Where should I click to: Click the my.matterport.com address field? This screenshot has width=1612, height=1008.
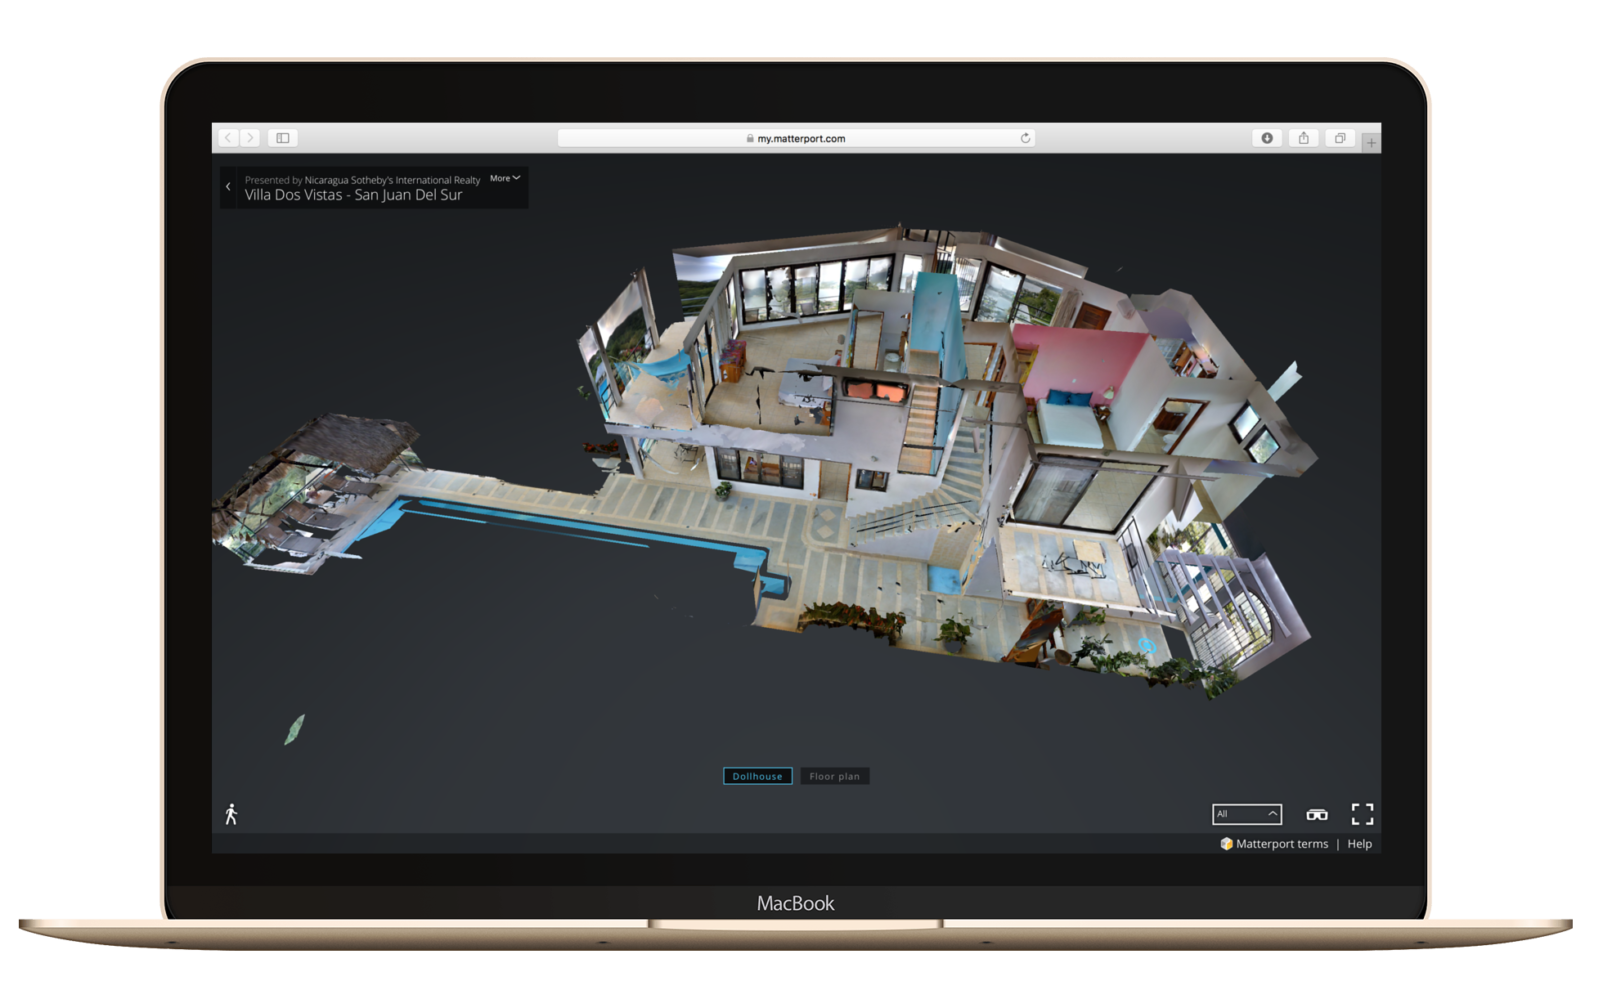click(x=796, y=138)
